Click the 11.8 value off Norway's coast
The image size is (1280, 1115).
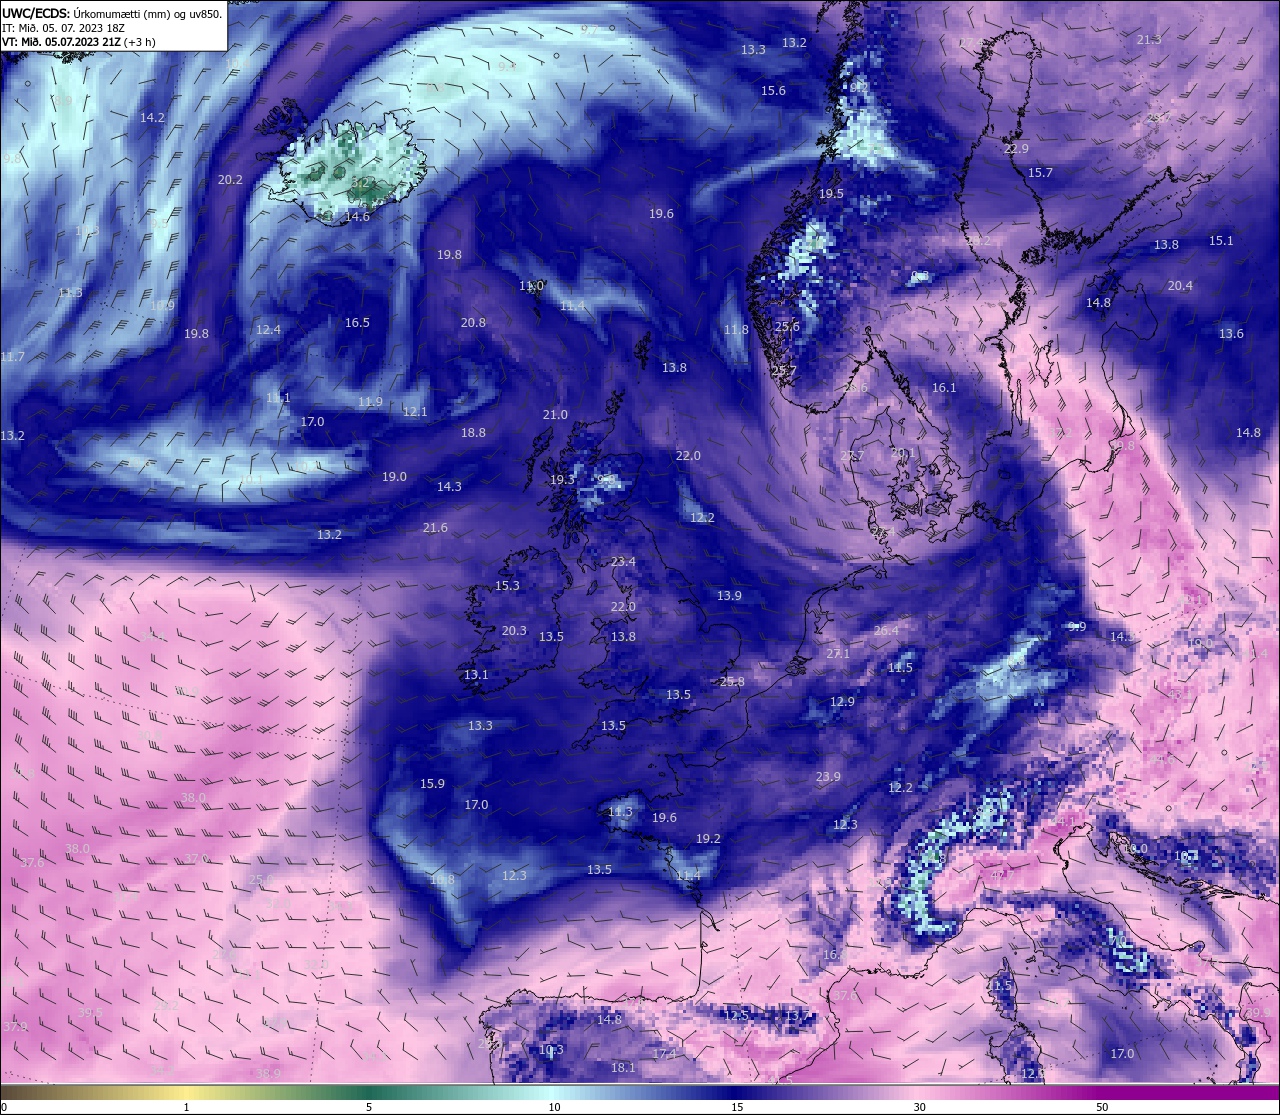pyautogui.click(x=736, y=330)
